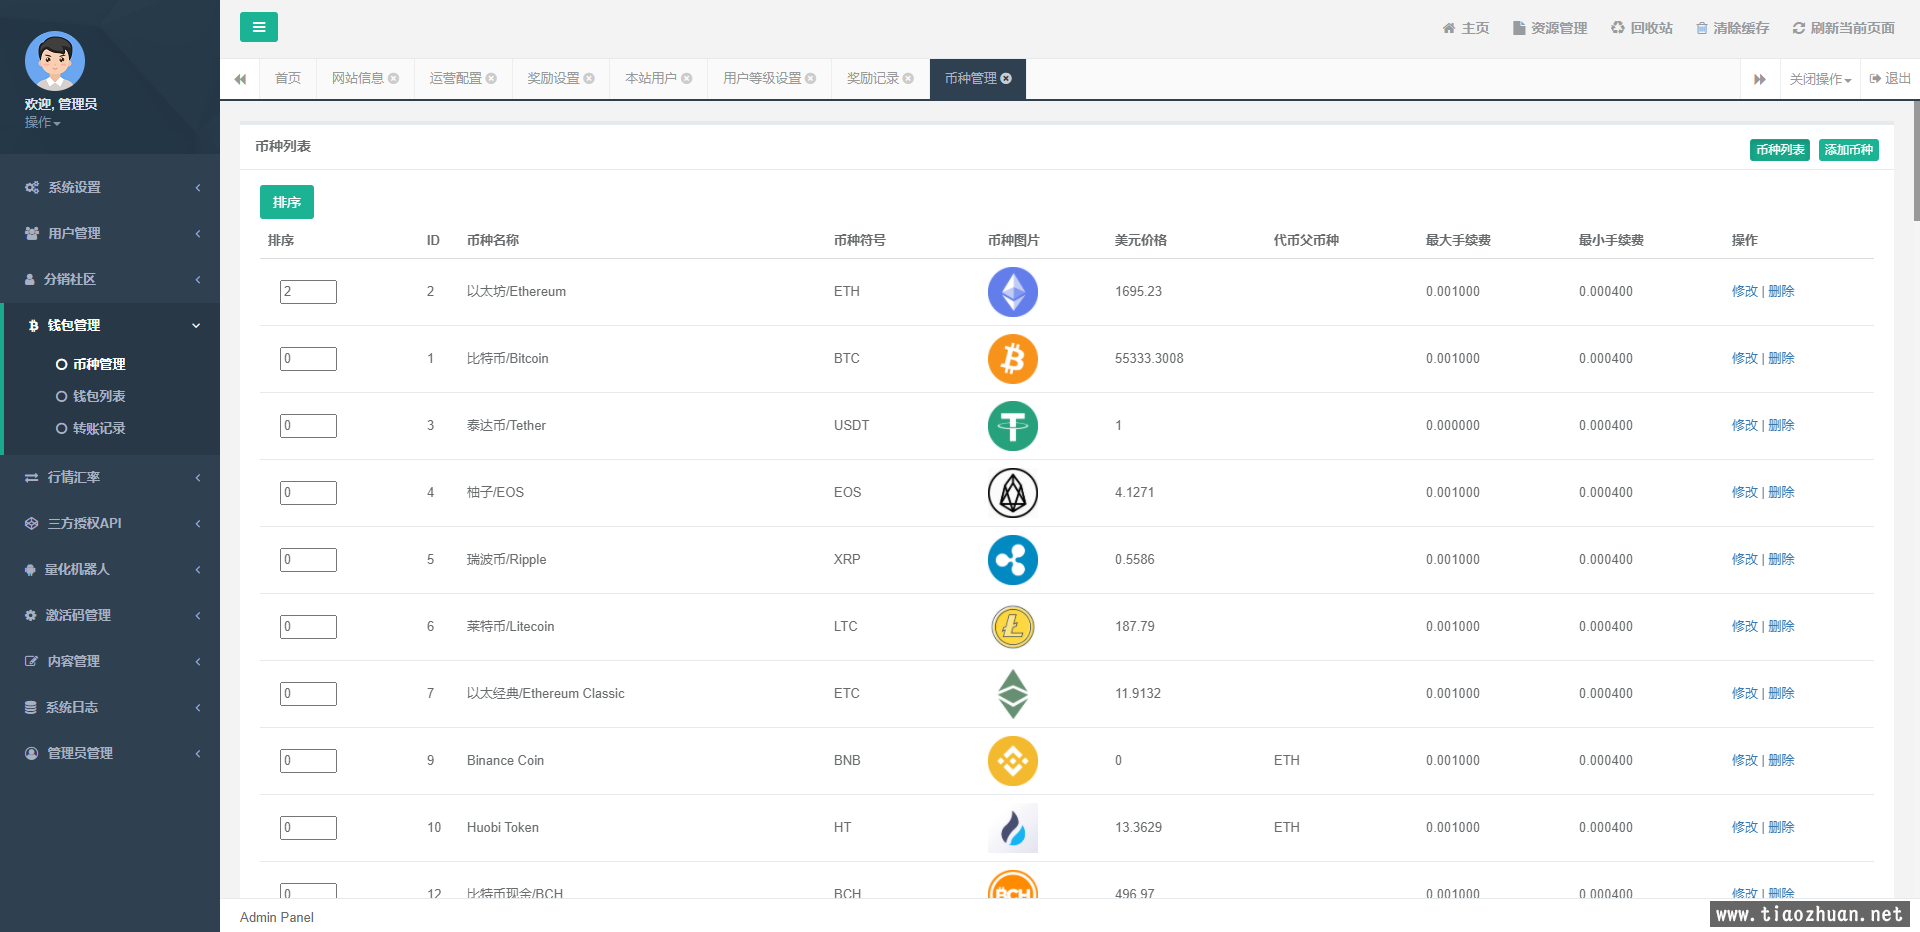
Task: Expand the 管理员管理 sidebar menu
Action: (x=110, y=753)
